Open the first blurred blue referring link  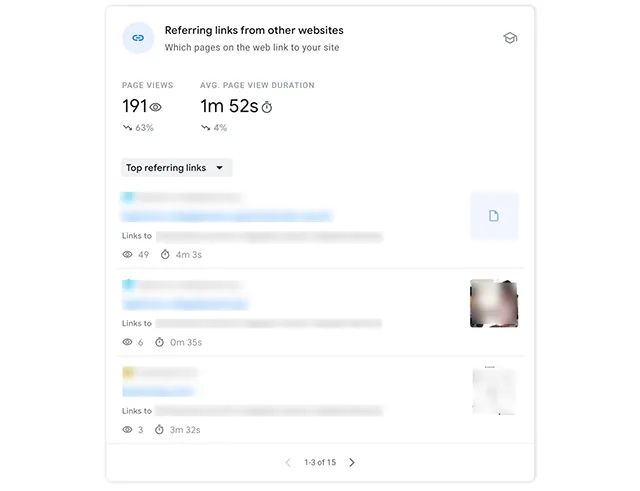point(226,216)
